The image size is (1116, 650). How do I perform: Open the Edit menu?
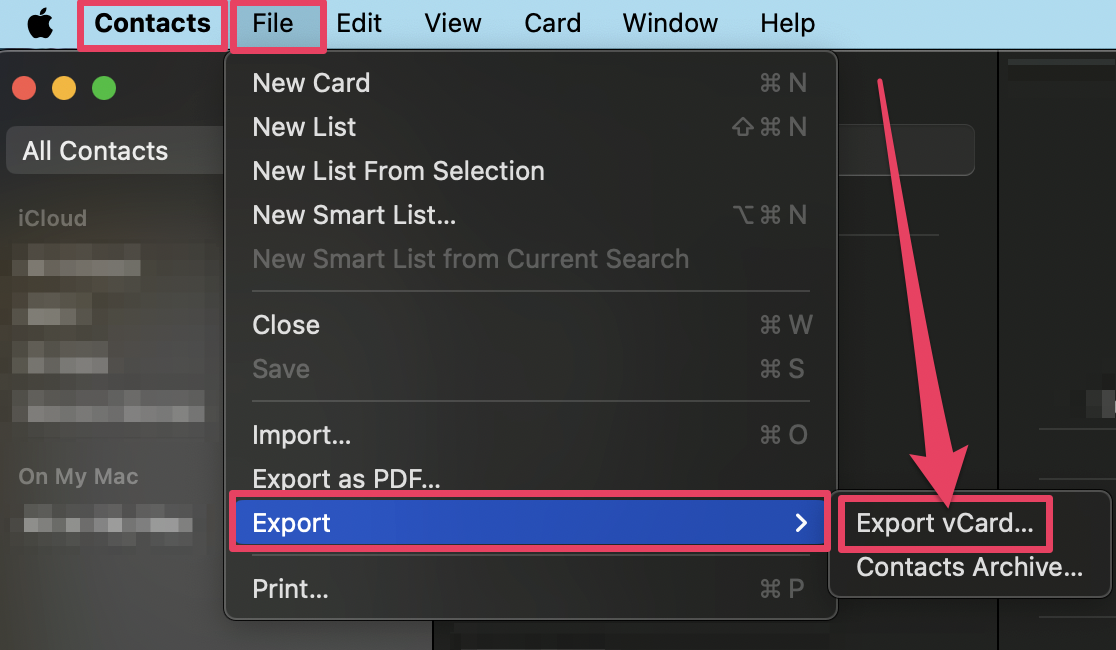point(359,23)
